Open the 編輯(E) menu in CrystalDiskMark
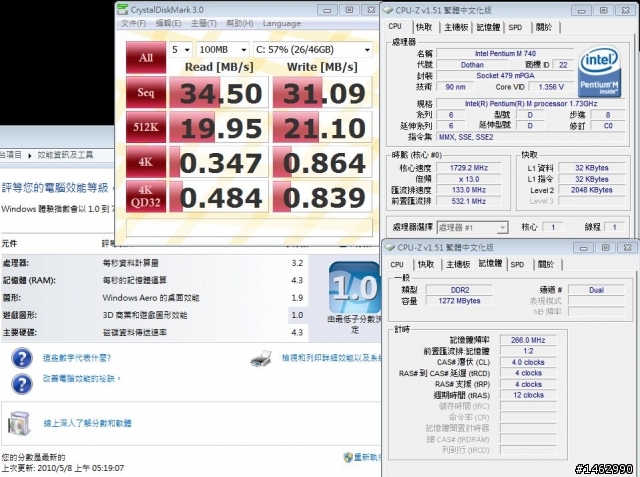 click(168, 24)
